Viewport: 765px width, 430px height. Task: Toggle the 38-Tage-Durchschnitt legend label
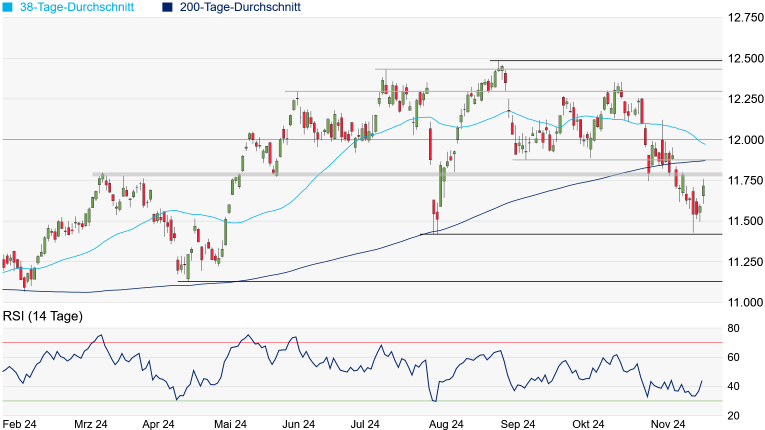pos(77,7)
